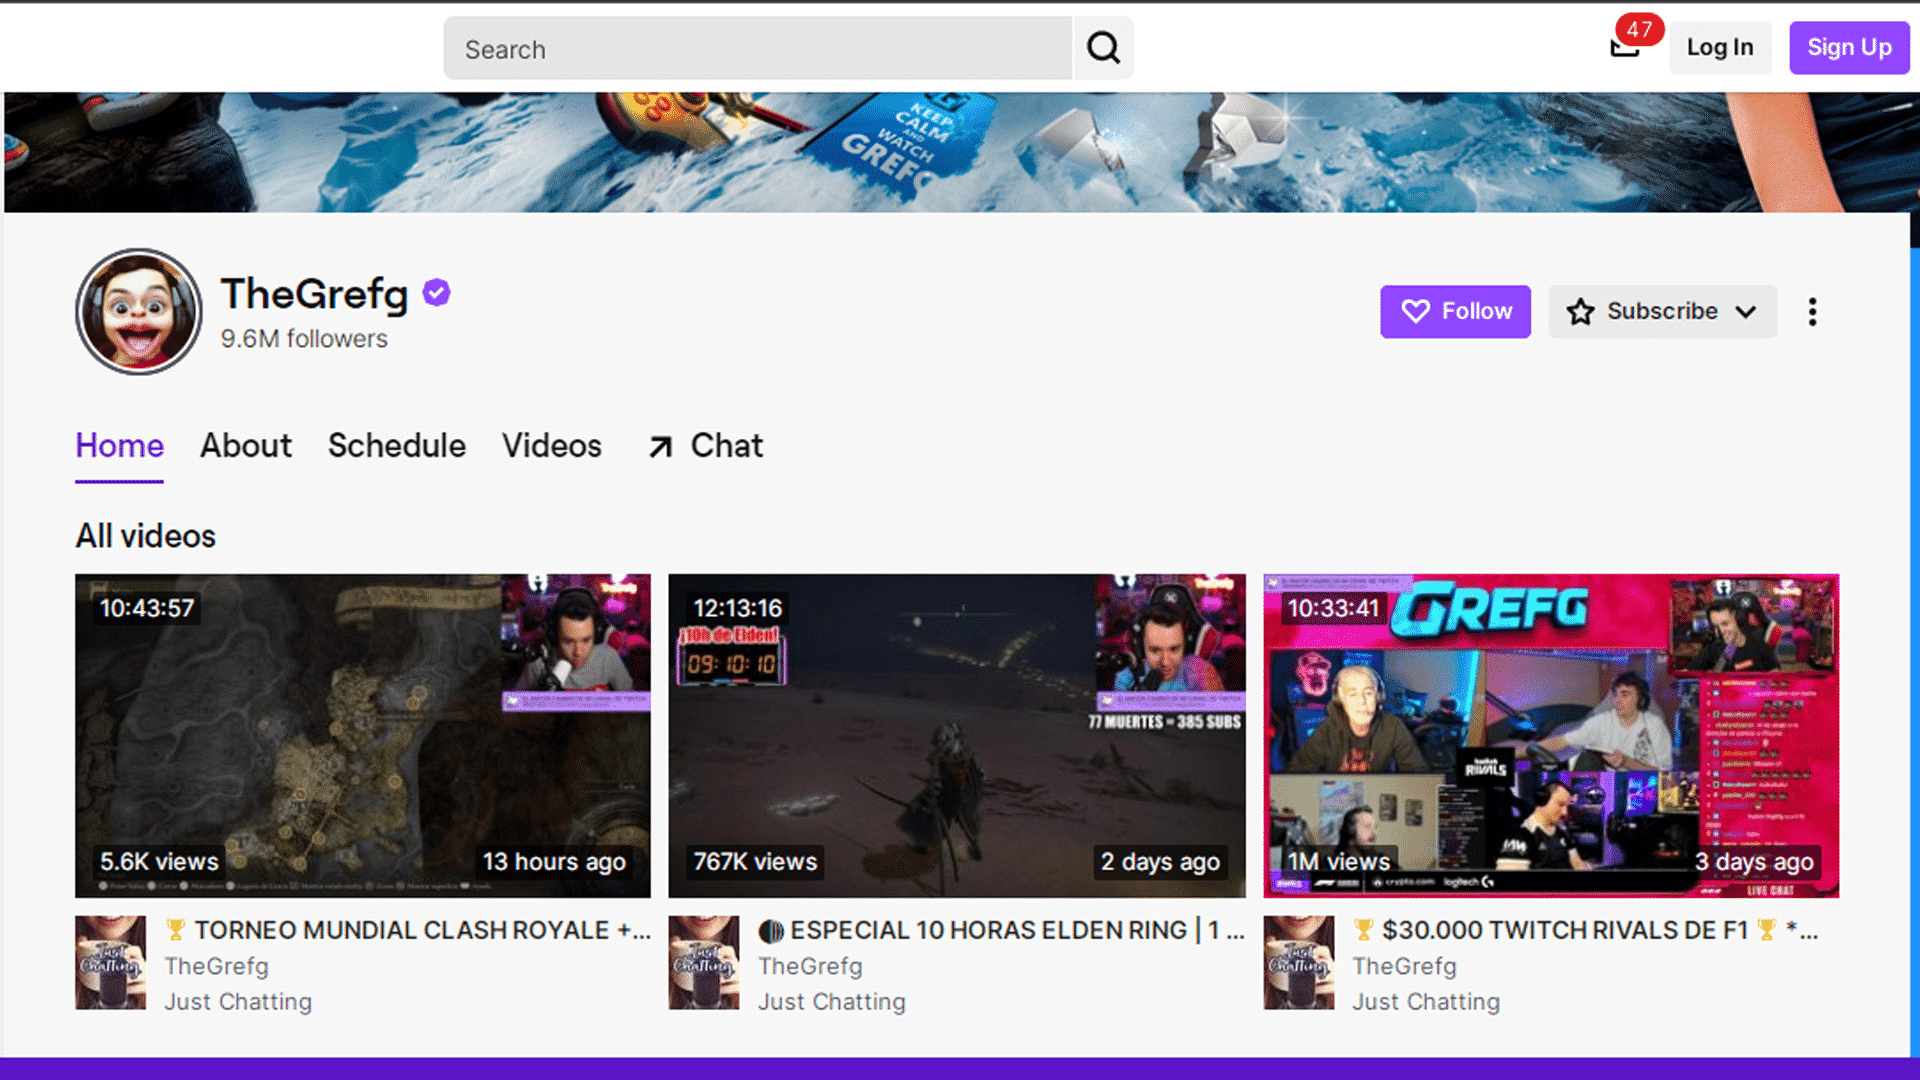Click the Sign Up button
Screen dimensions: 1920x1080
tap(1849, 47)
